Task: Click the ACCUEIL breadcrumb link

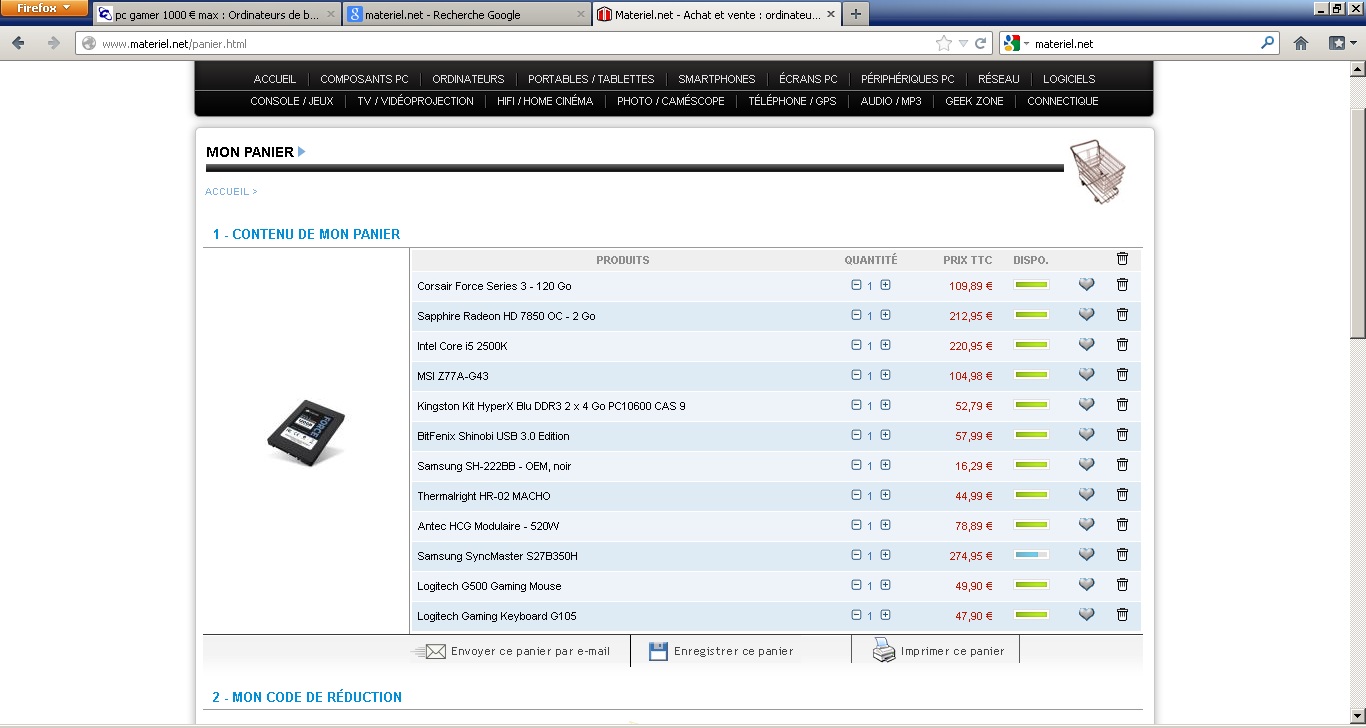Action: coord(226,192)
